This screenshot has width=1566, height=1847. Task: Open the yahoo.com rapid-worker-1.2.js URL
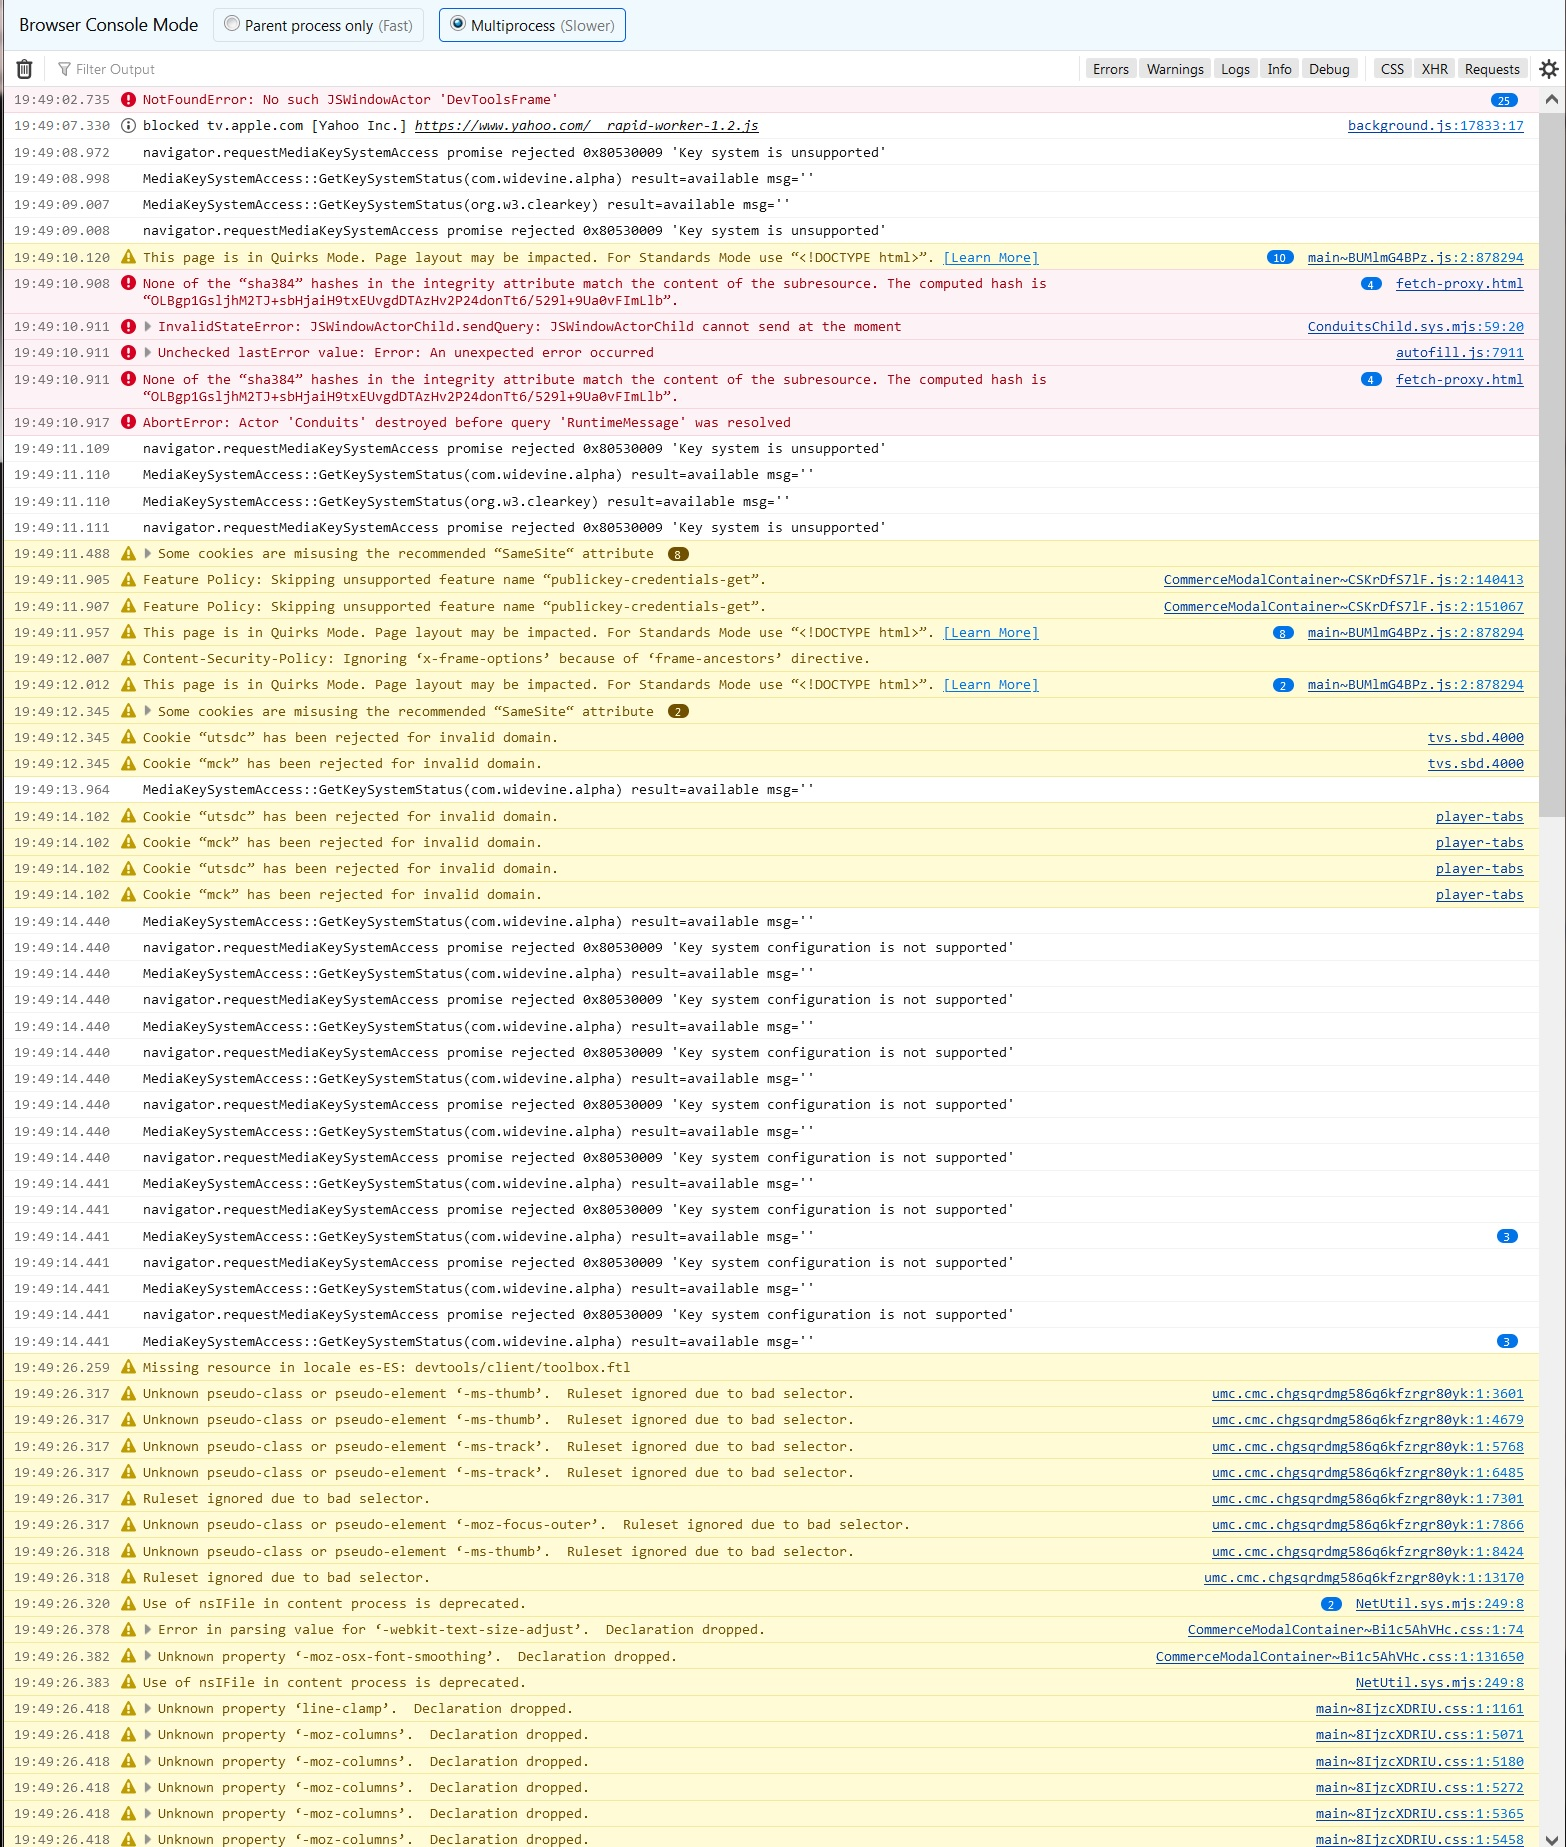(586, 126)
